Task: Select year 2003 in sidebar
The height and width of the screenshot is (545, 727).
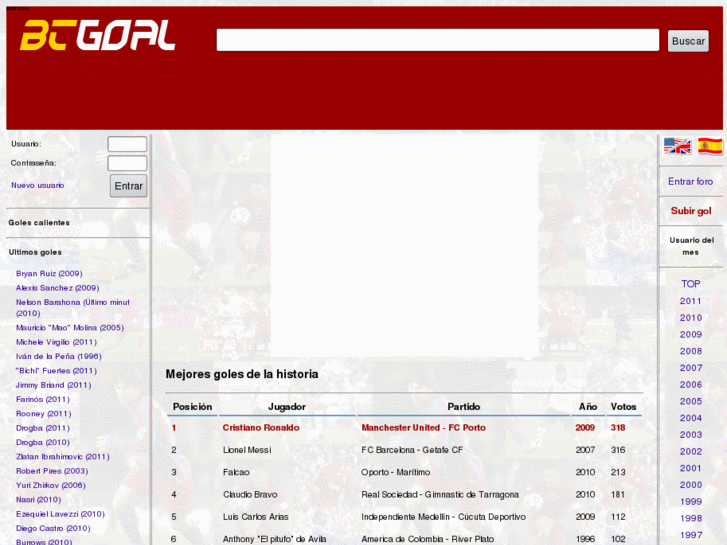Action: pyautogui.click(x=691, y=435)
